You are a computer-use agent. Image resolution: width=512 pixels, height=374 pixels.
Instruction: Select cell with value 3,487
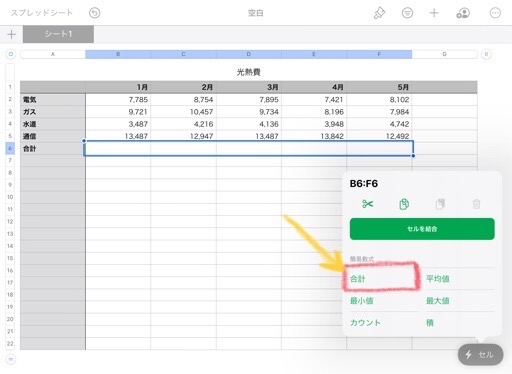[x=118, y=124]
